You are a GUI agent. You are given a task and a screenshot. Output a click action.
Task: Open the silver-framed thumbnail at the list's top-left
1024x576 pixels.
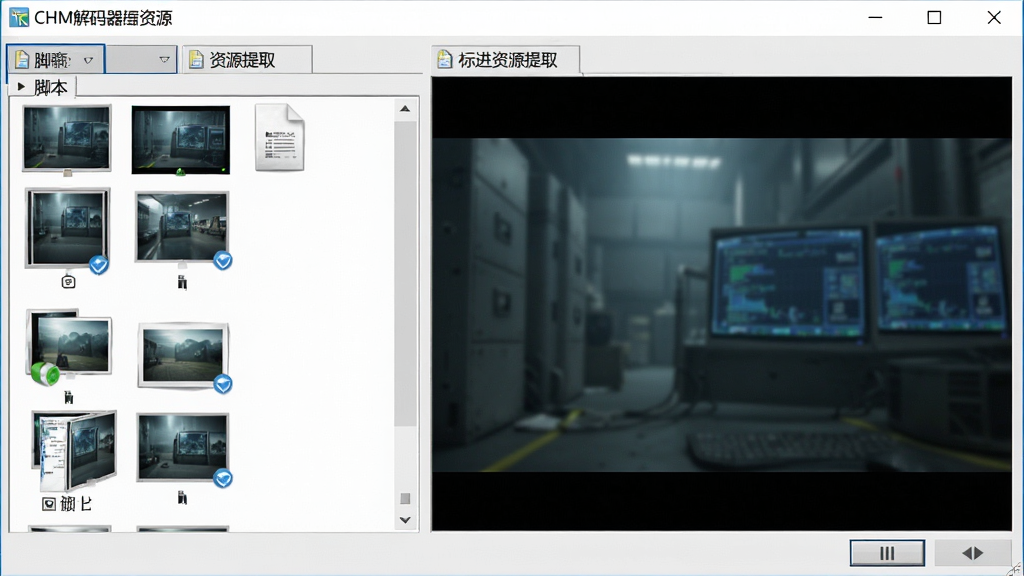(67, 138)
